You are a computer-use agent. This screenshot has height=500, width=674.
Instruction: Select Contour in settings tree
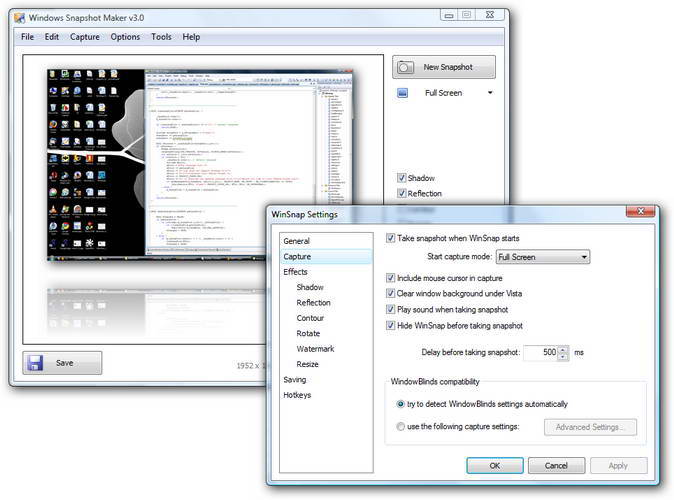click(310, 318)
